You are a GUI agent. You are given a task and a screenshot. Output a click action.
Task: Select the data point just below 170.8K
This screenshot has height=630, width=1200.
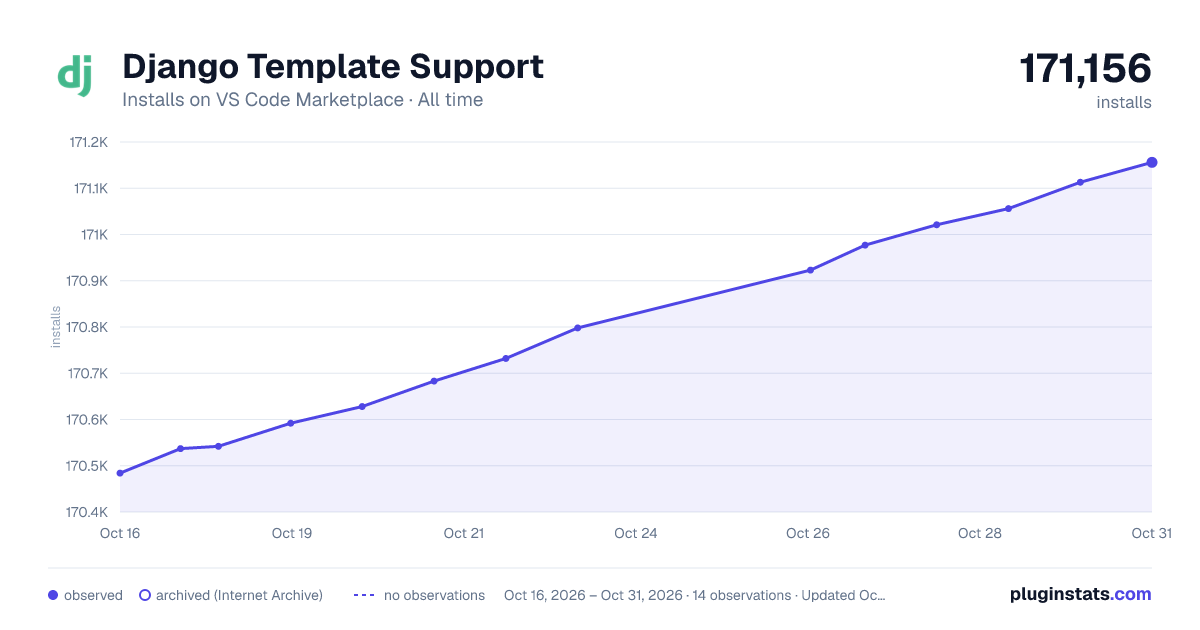(578, 328)
